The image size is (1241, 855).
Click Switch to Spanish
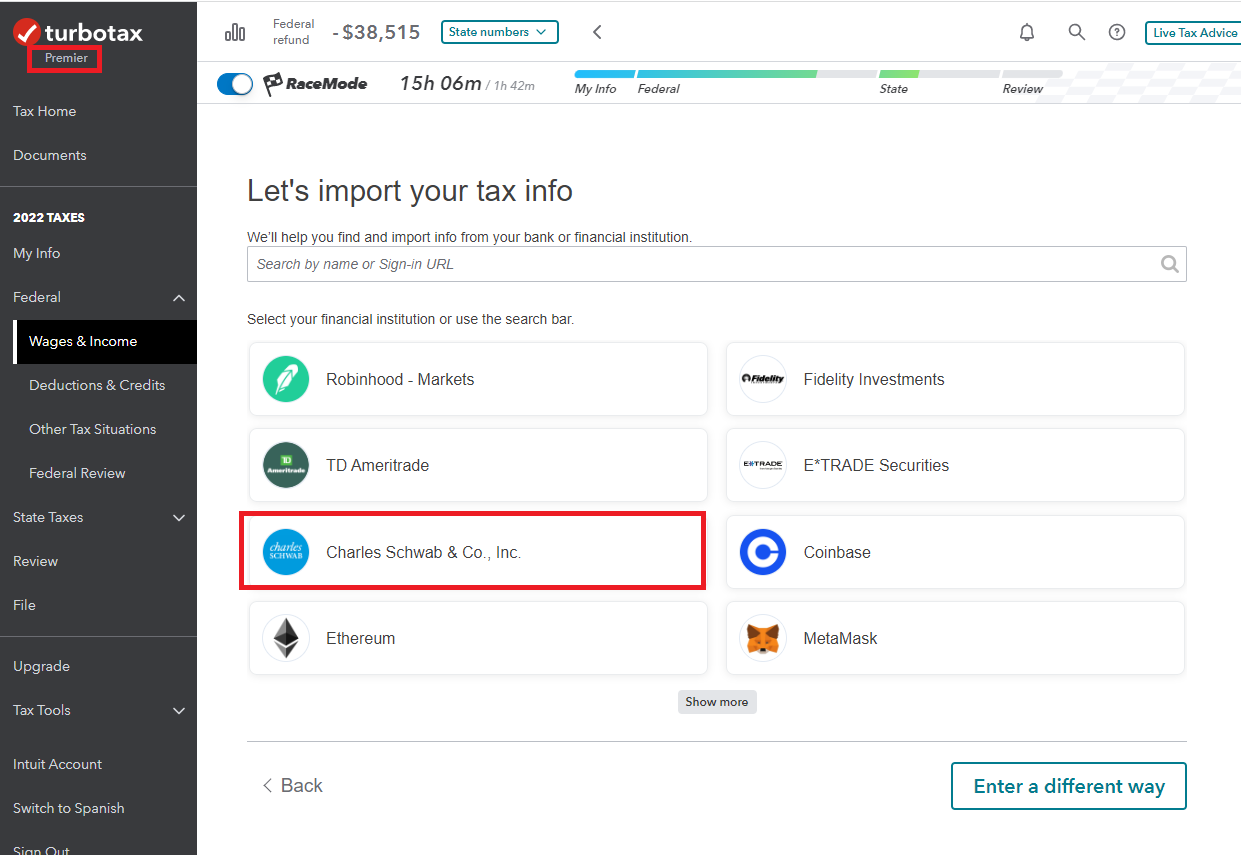(69, 808)
